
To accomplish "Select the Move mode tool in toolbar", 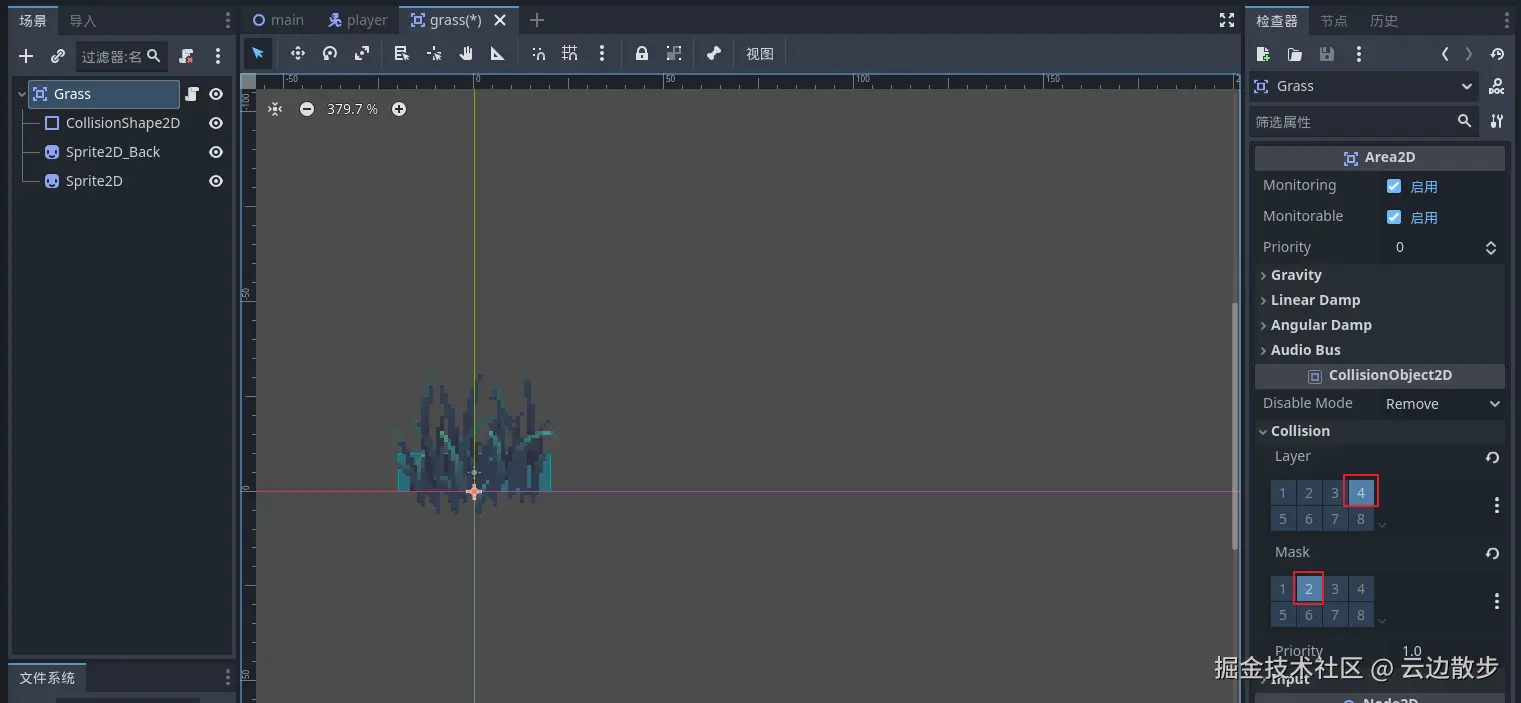I will (x=297, y=54).
